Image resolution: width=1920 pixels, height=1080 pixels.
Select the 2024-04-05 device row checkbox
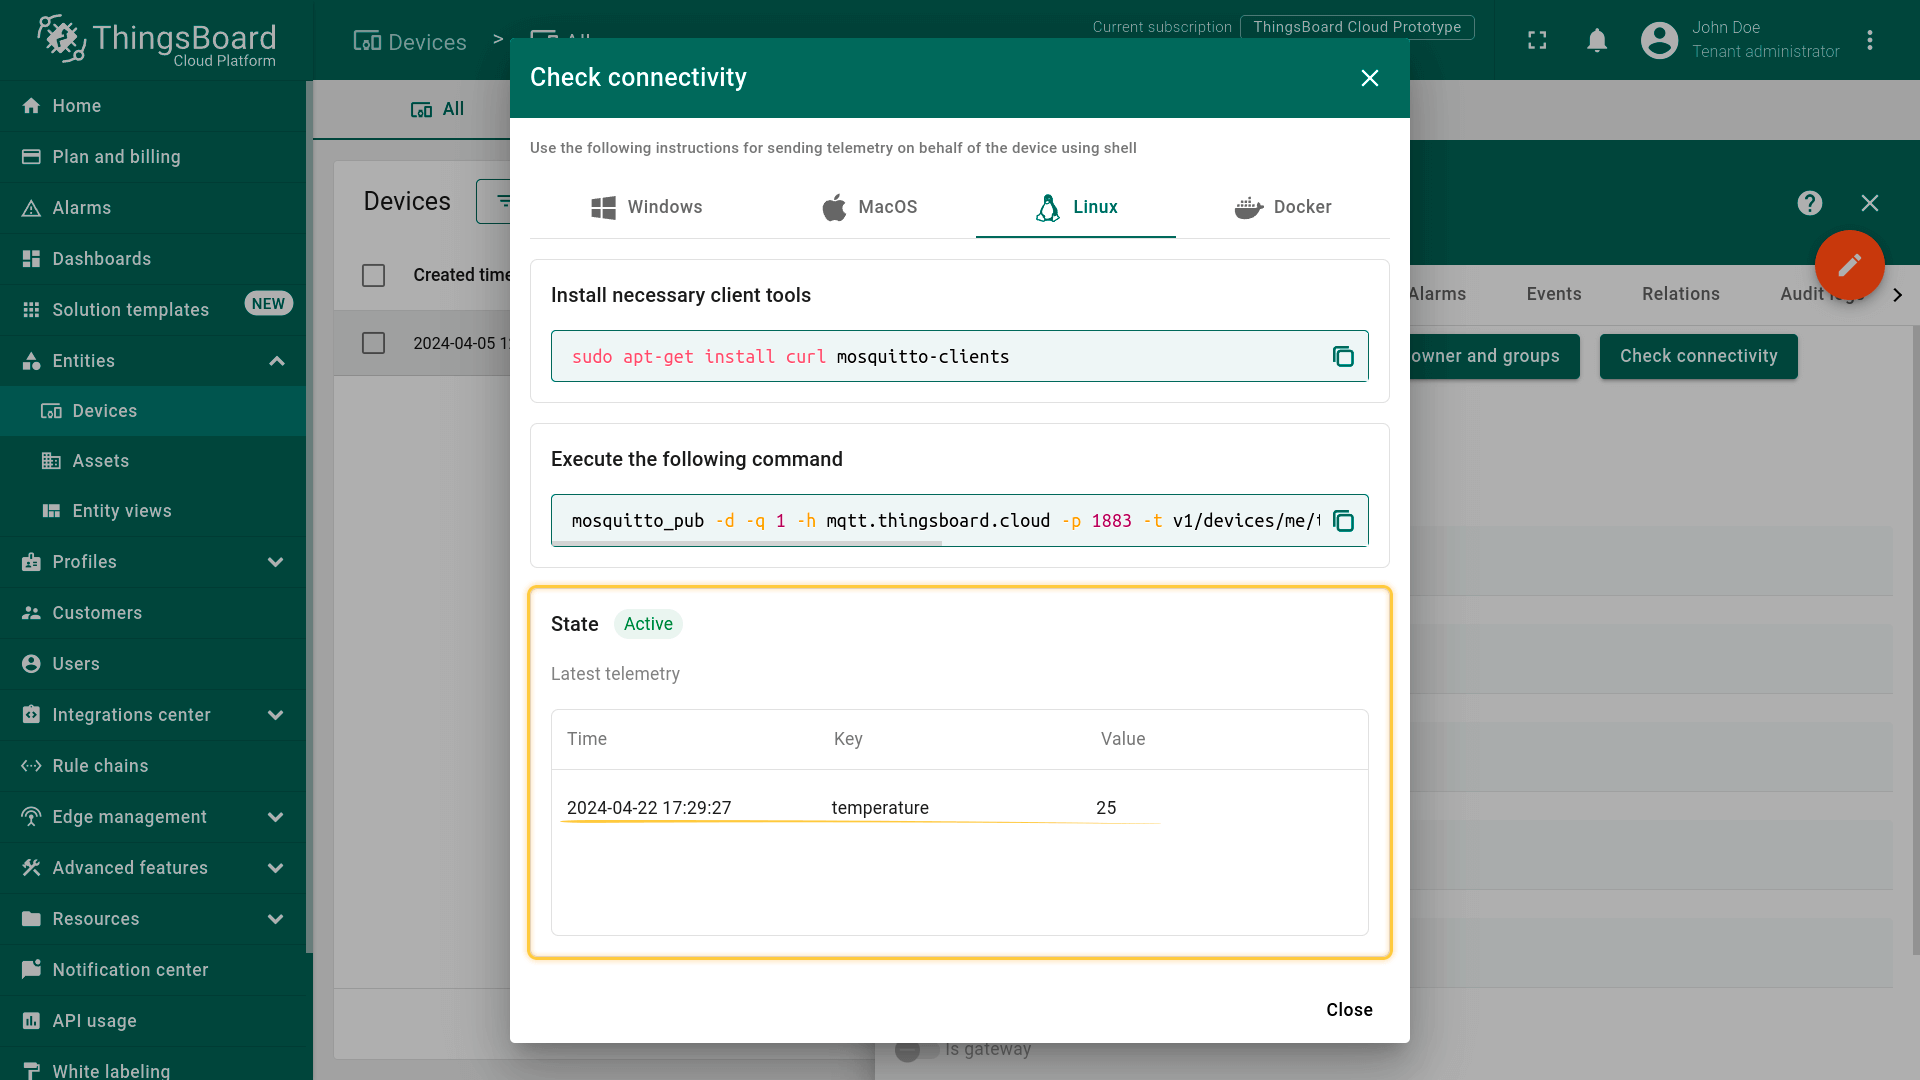(x=373, y=343)
